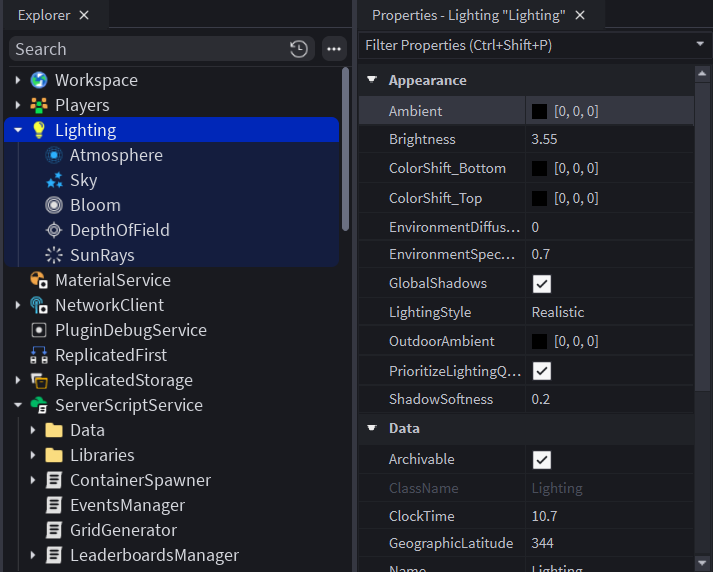Open Explorer options menu with three dots
Screen dimensions: 713x572
click(x=334, y=49)
